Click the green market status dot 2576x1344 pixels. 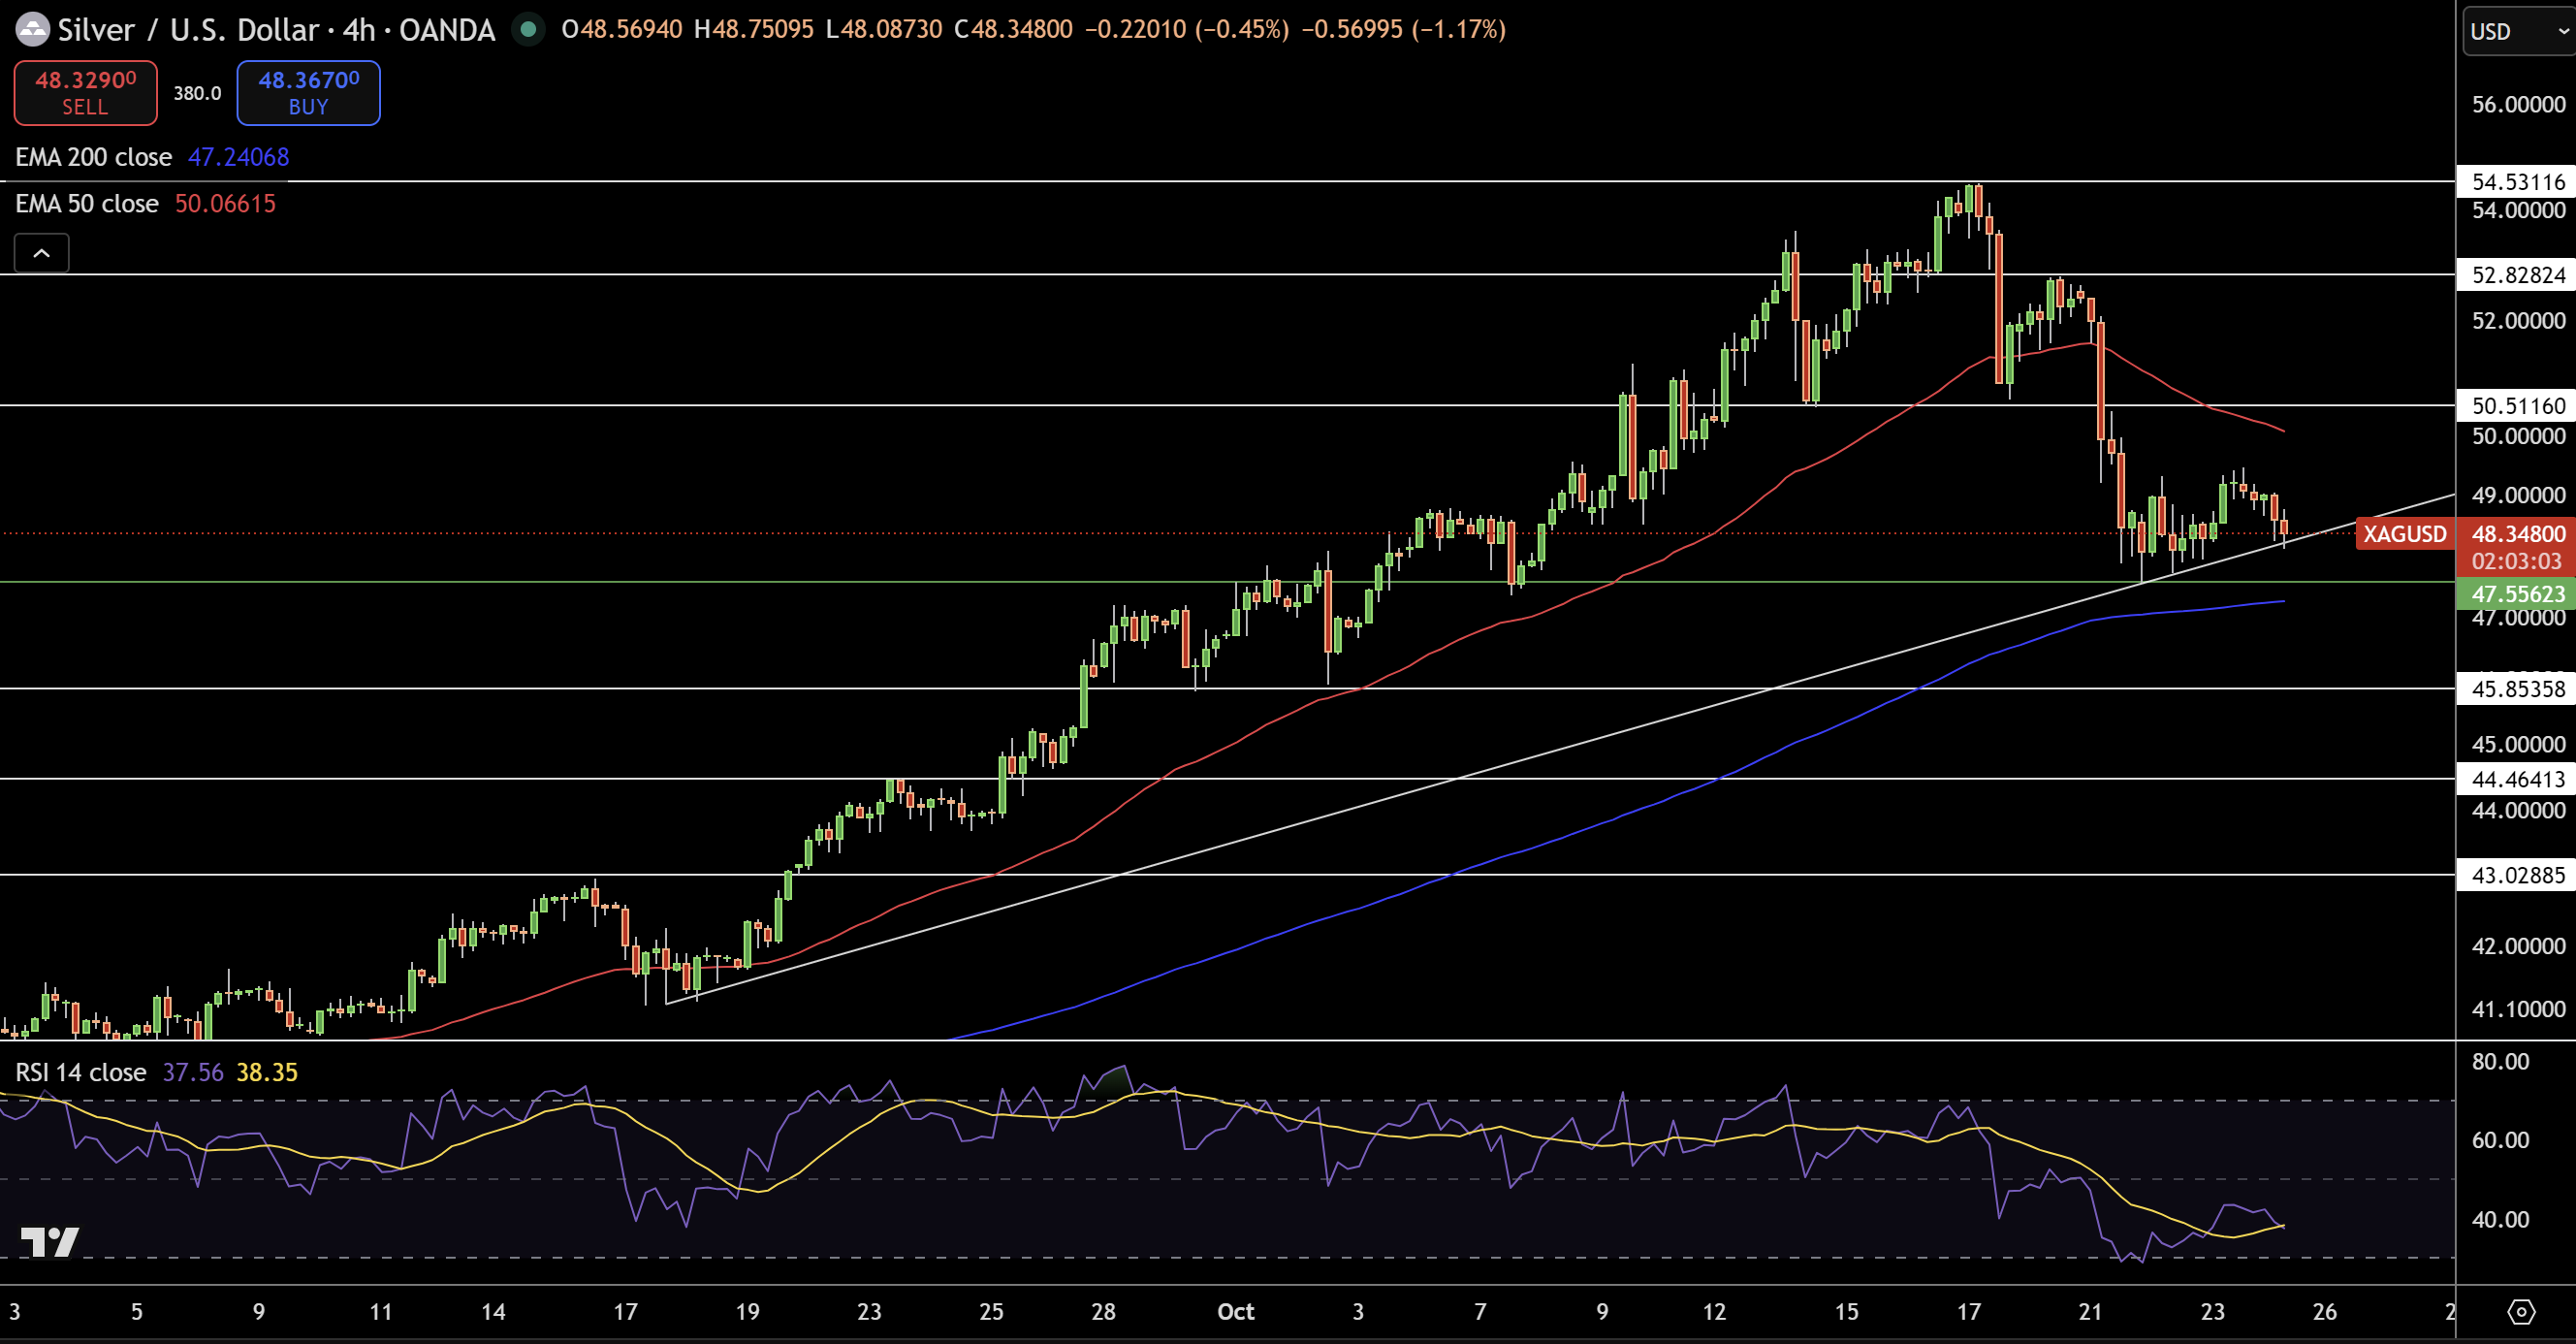tap(528, 29)
